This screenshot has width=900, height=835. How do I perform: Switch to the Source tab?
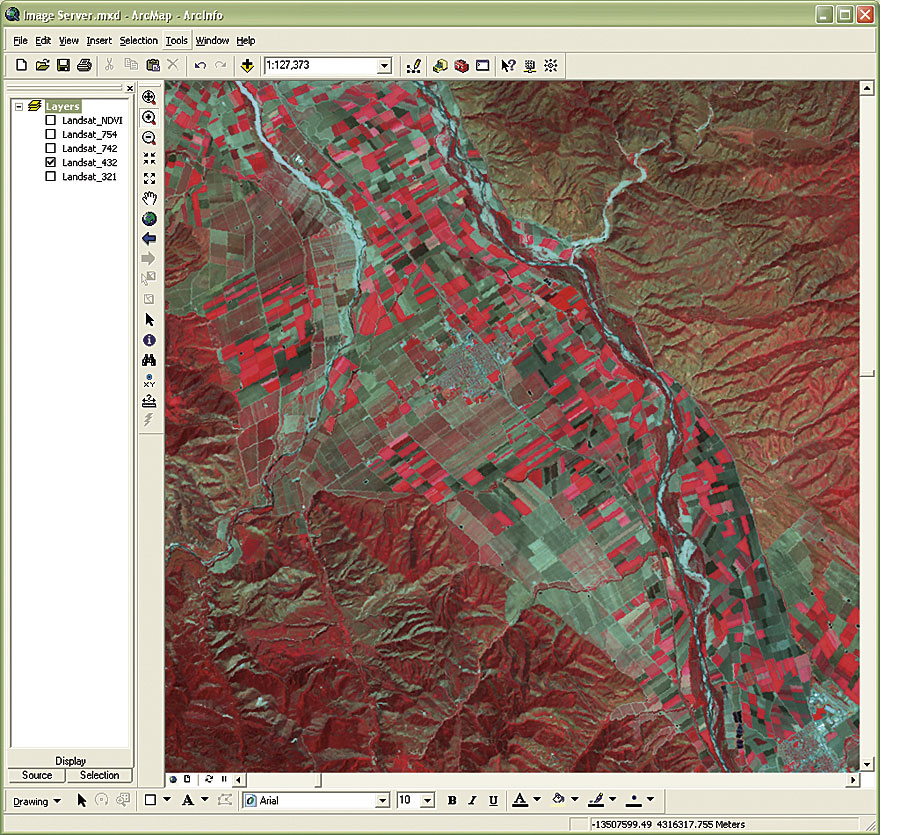pos(37,775)
